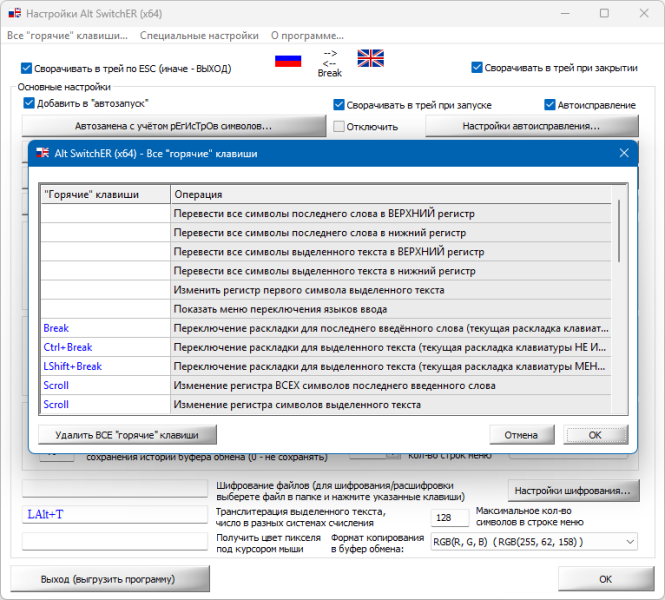This screenshot has width=665, height=600.
Task: Click the British flag icon
Action: [370, 58]
